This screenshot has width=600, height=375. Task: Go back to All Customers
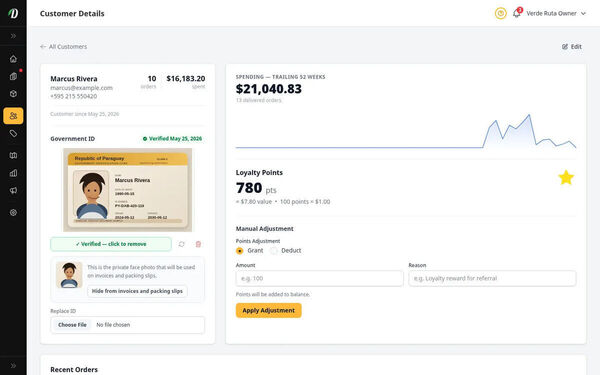[x=64, y=47]
